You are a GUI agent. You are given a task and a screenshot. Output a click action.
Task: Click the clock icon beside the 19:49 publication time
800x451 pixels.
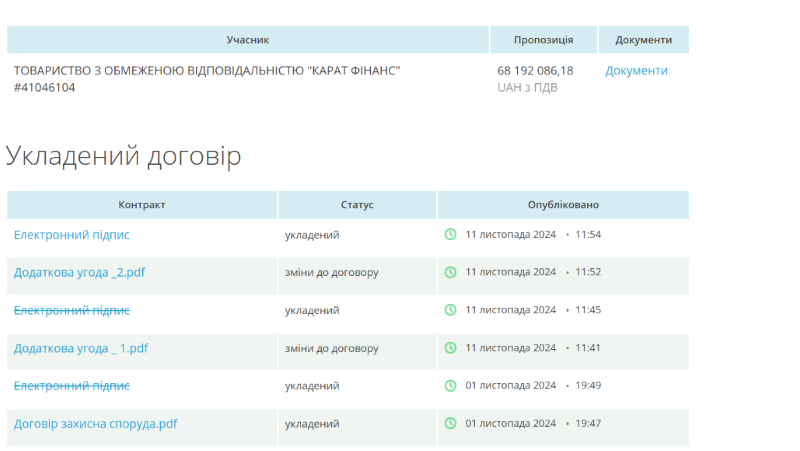450,386
